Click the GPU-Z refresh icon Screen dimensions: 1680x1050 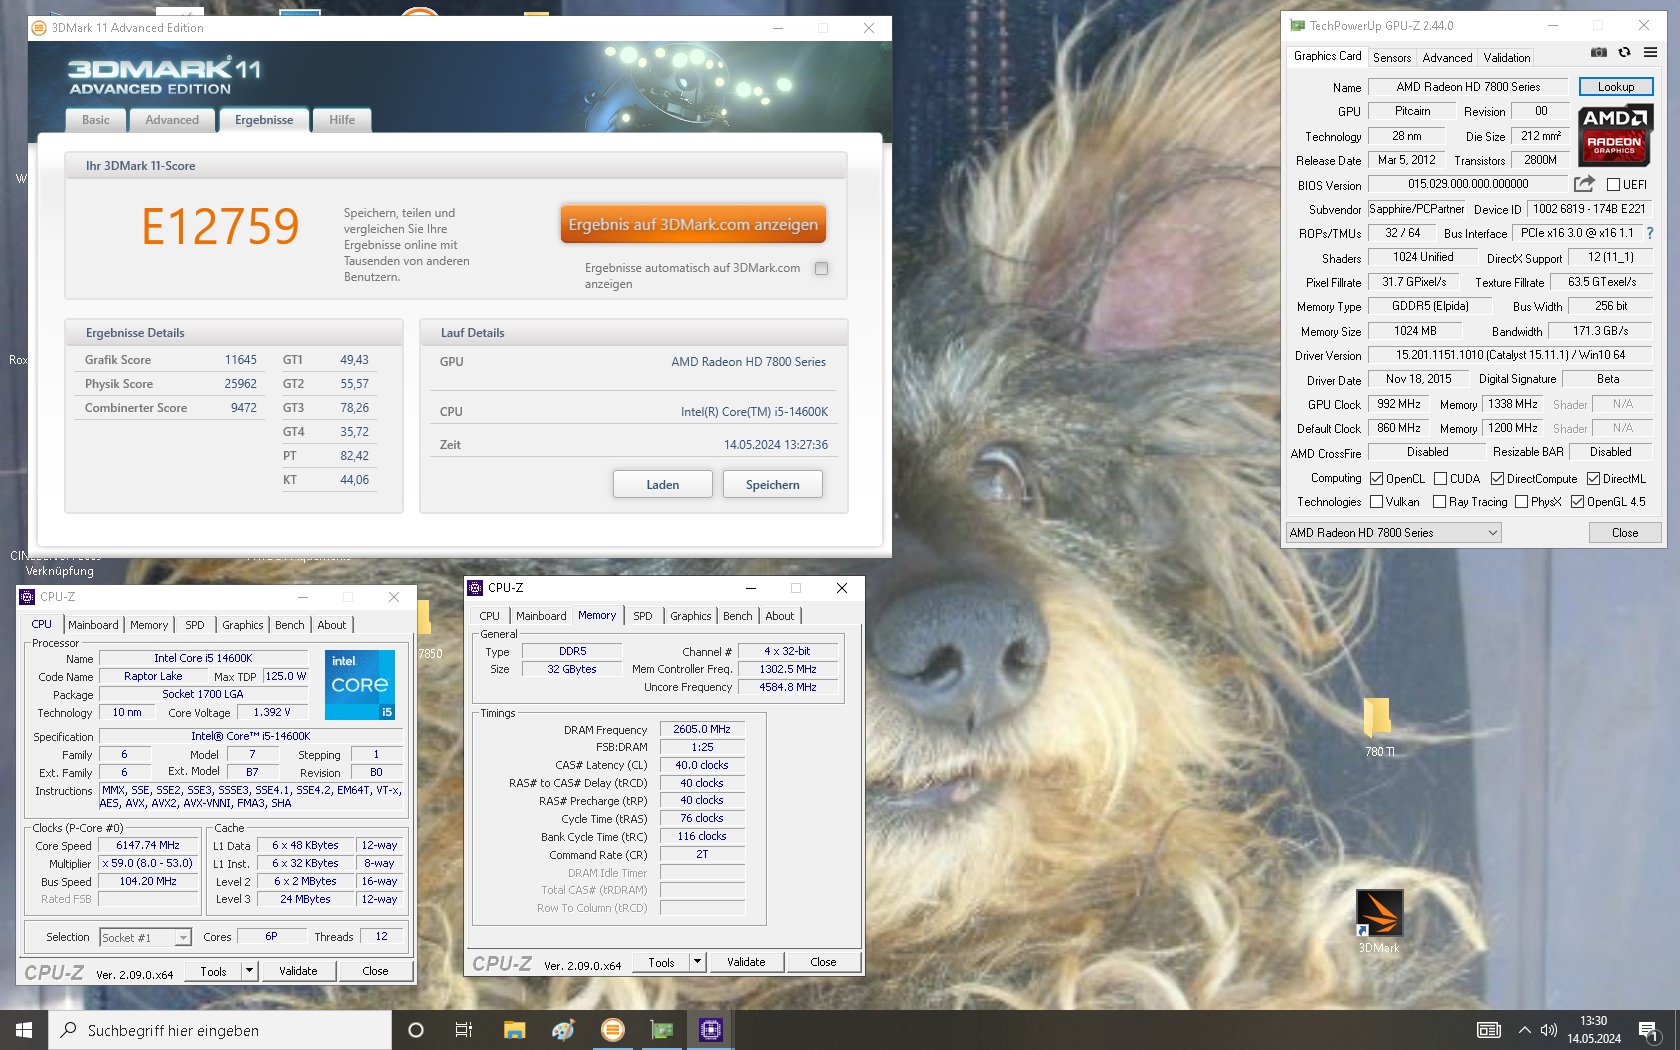pos(1624,52)
